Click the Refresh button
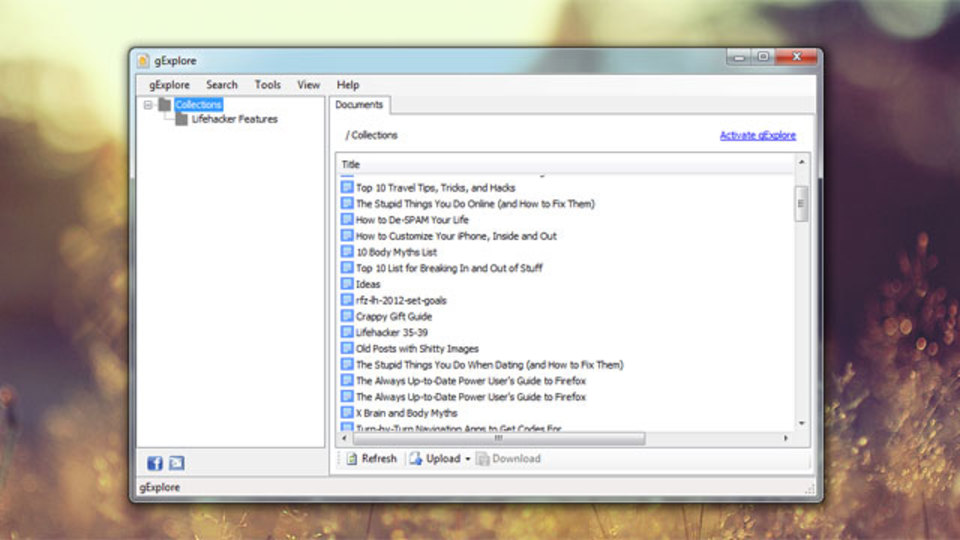Image resolution: width=960 pixels, height=540 pixels. [x=372, y=459]
